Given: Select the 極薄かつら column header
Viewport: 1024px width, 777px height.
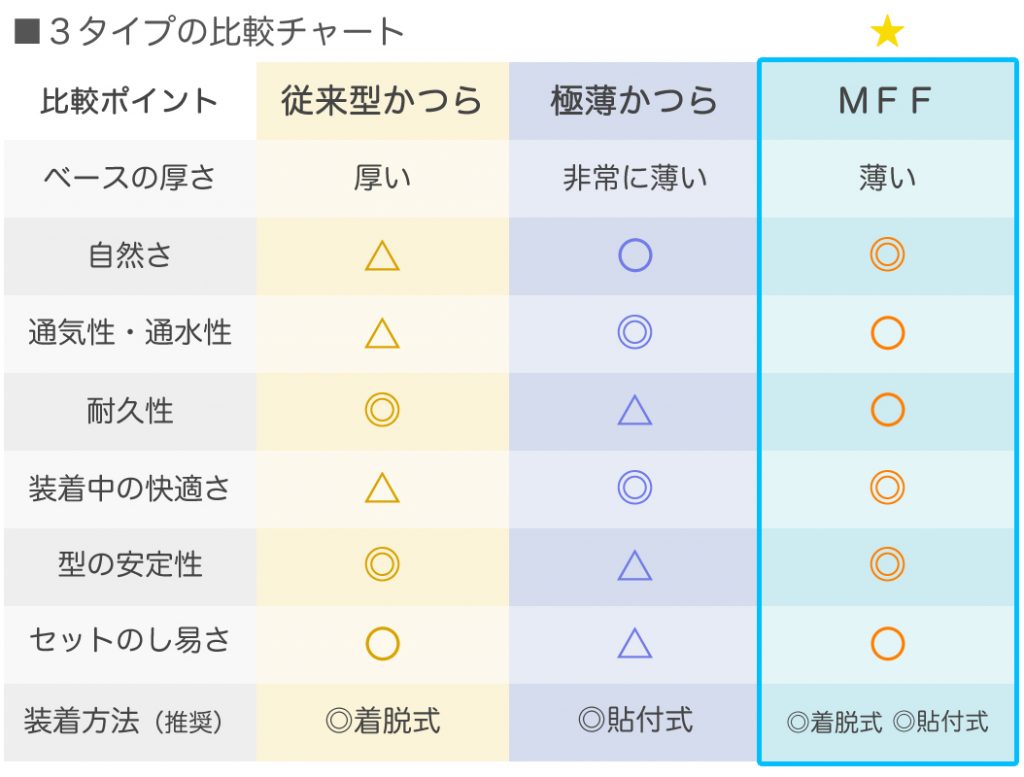Looking at the screenshot, I should click(x=635, y=101).
